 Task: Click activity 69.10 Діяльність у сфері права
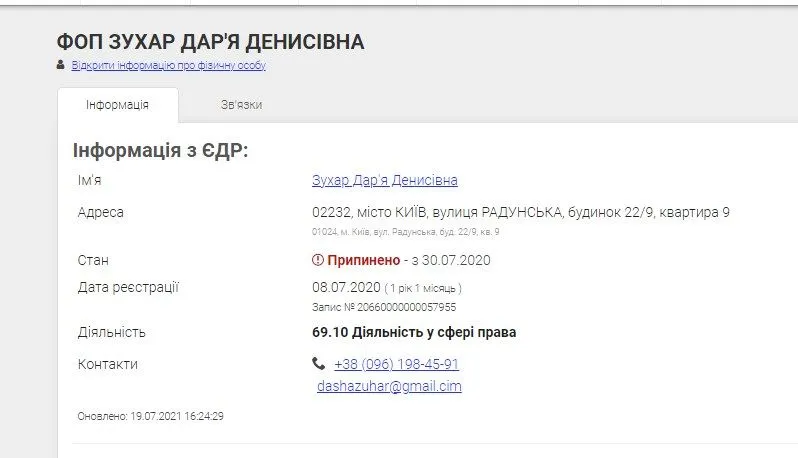pyautogui.click(x=414, y=332)
